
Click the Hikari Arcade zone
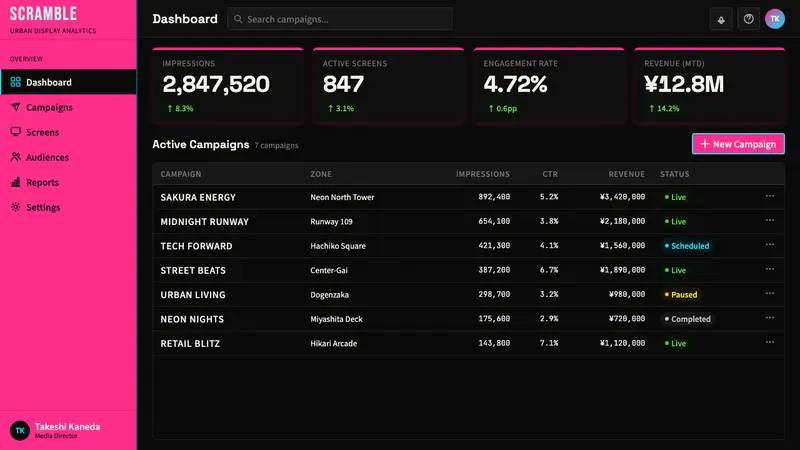pyautogui.click(x=334, y=343)
